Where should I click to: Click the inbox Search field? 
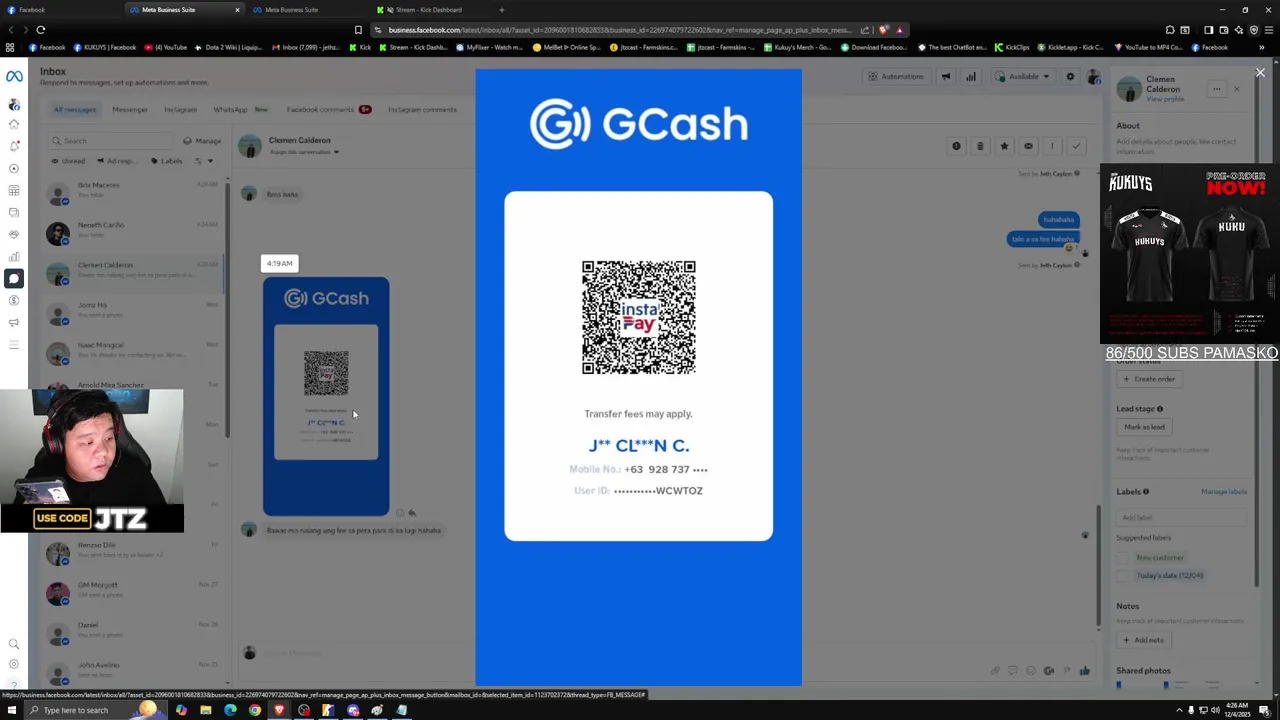point(110,141)
